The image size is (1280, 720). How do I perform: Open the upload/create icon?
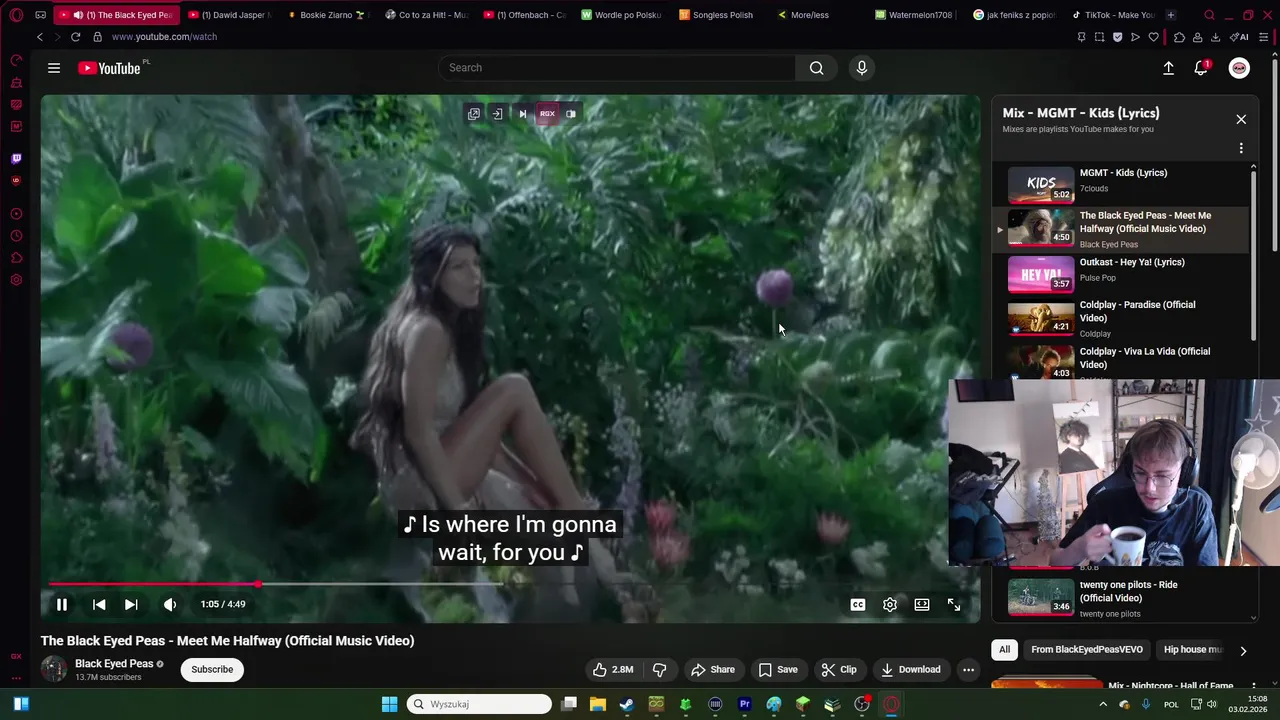point(1168,67)
